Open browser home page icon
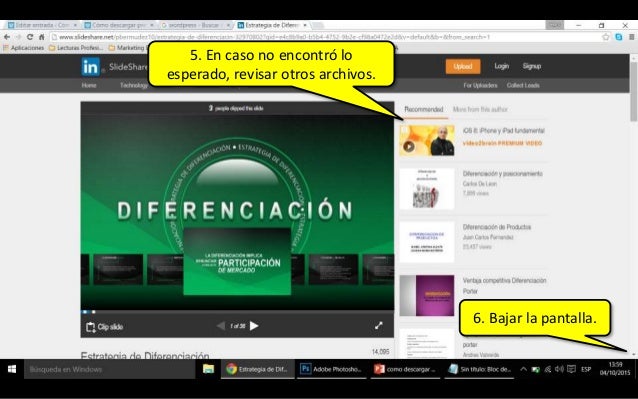The image size is (638, 399). [x=42, y=37]
